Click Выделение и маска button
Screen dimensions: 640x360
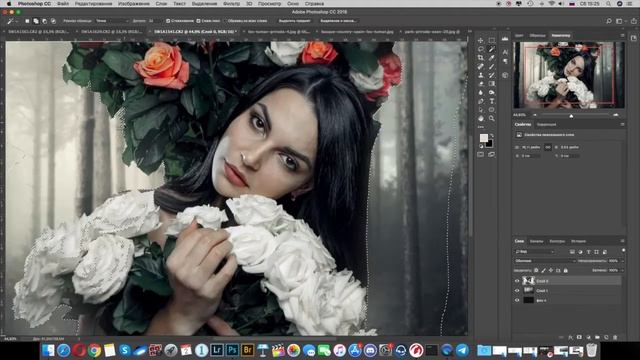pyautogui.click(x=338, y=21)
